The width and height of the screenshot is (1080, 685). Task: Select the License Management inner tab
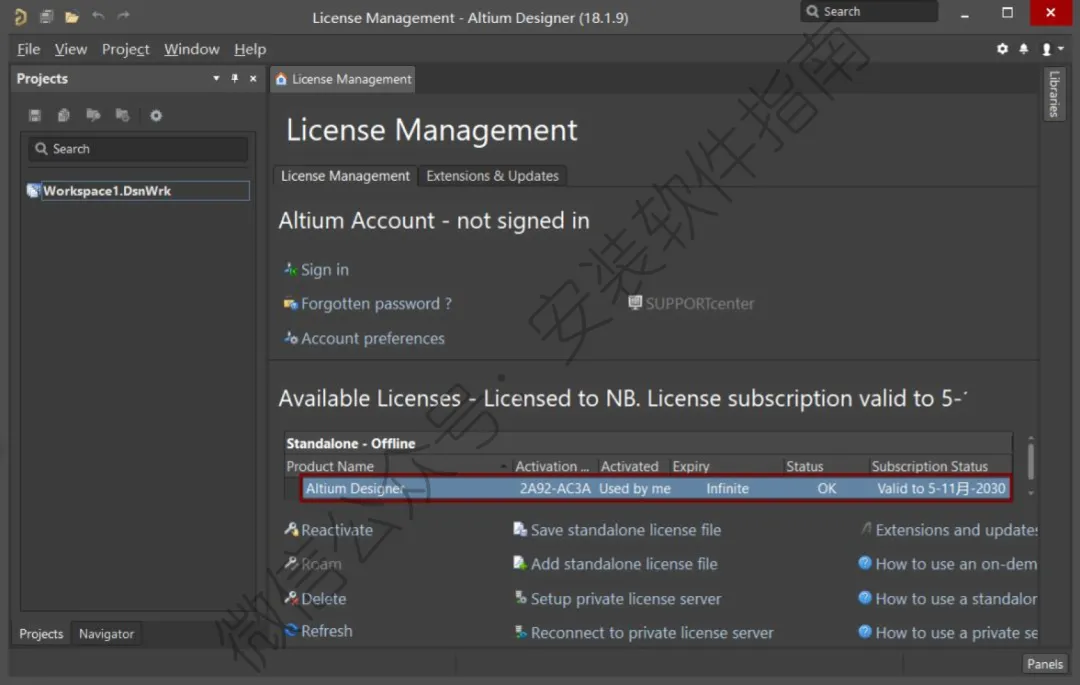point(345,176)
